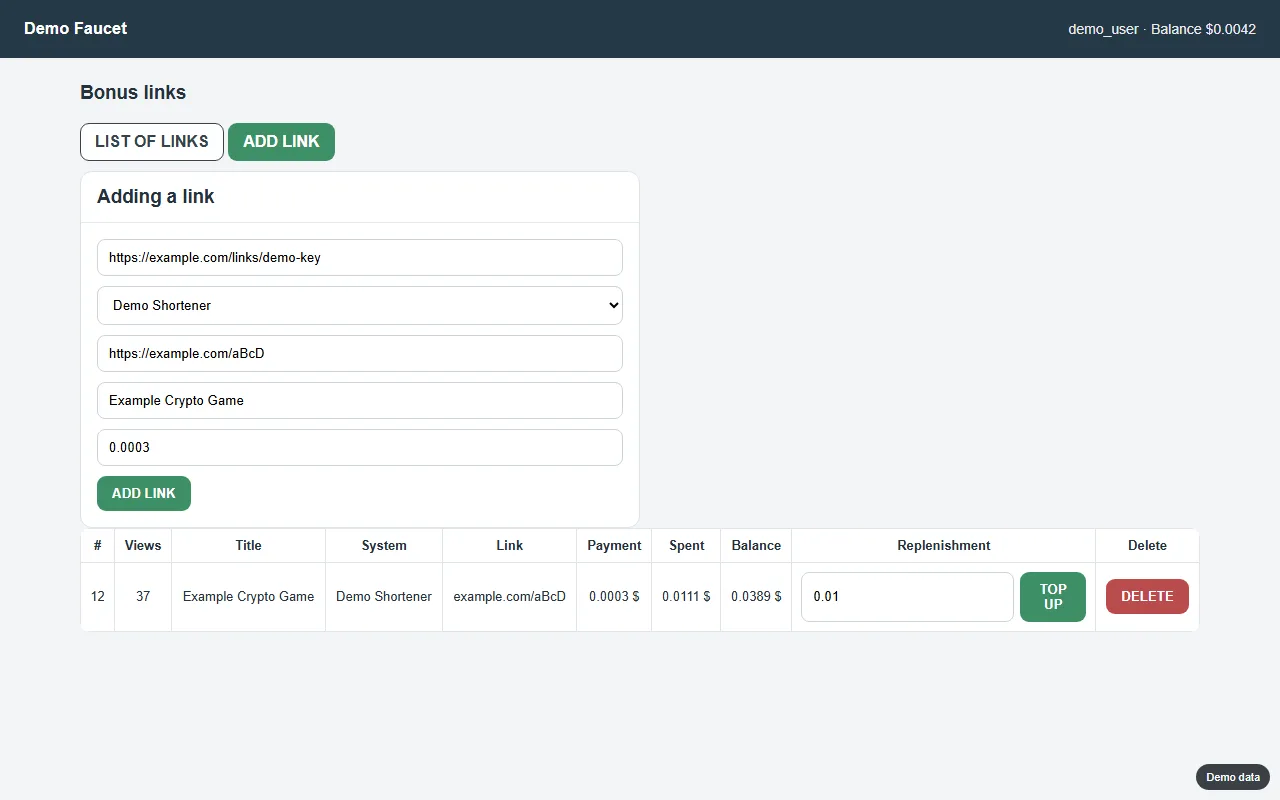Click the Replenishment column header
The image size is (1280, 800).
(x=944, y=545)
